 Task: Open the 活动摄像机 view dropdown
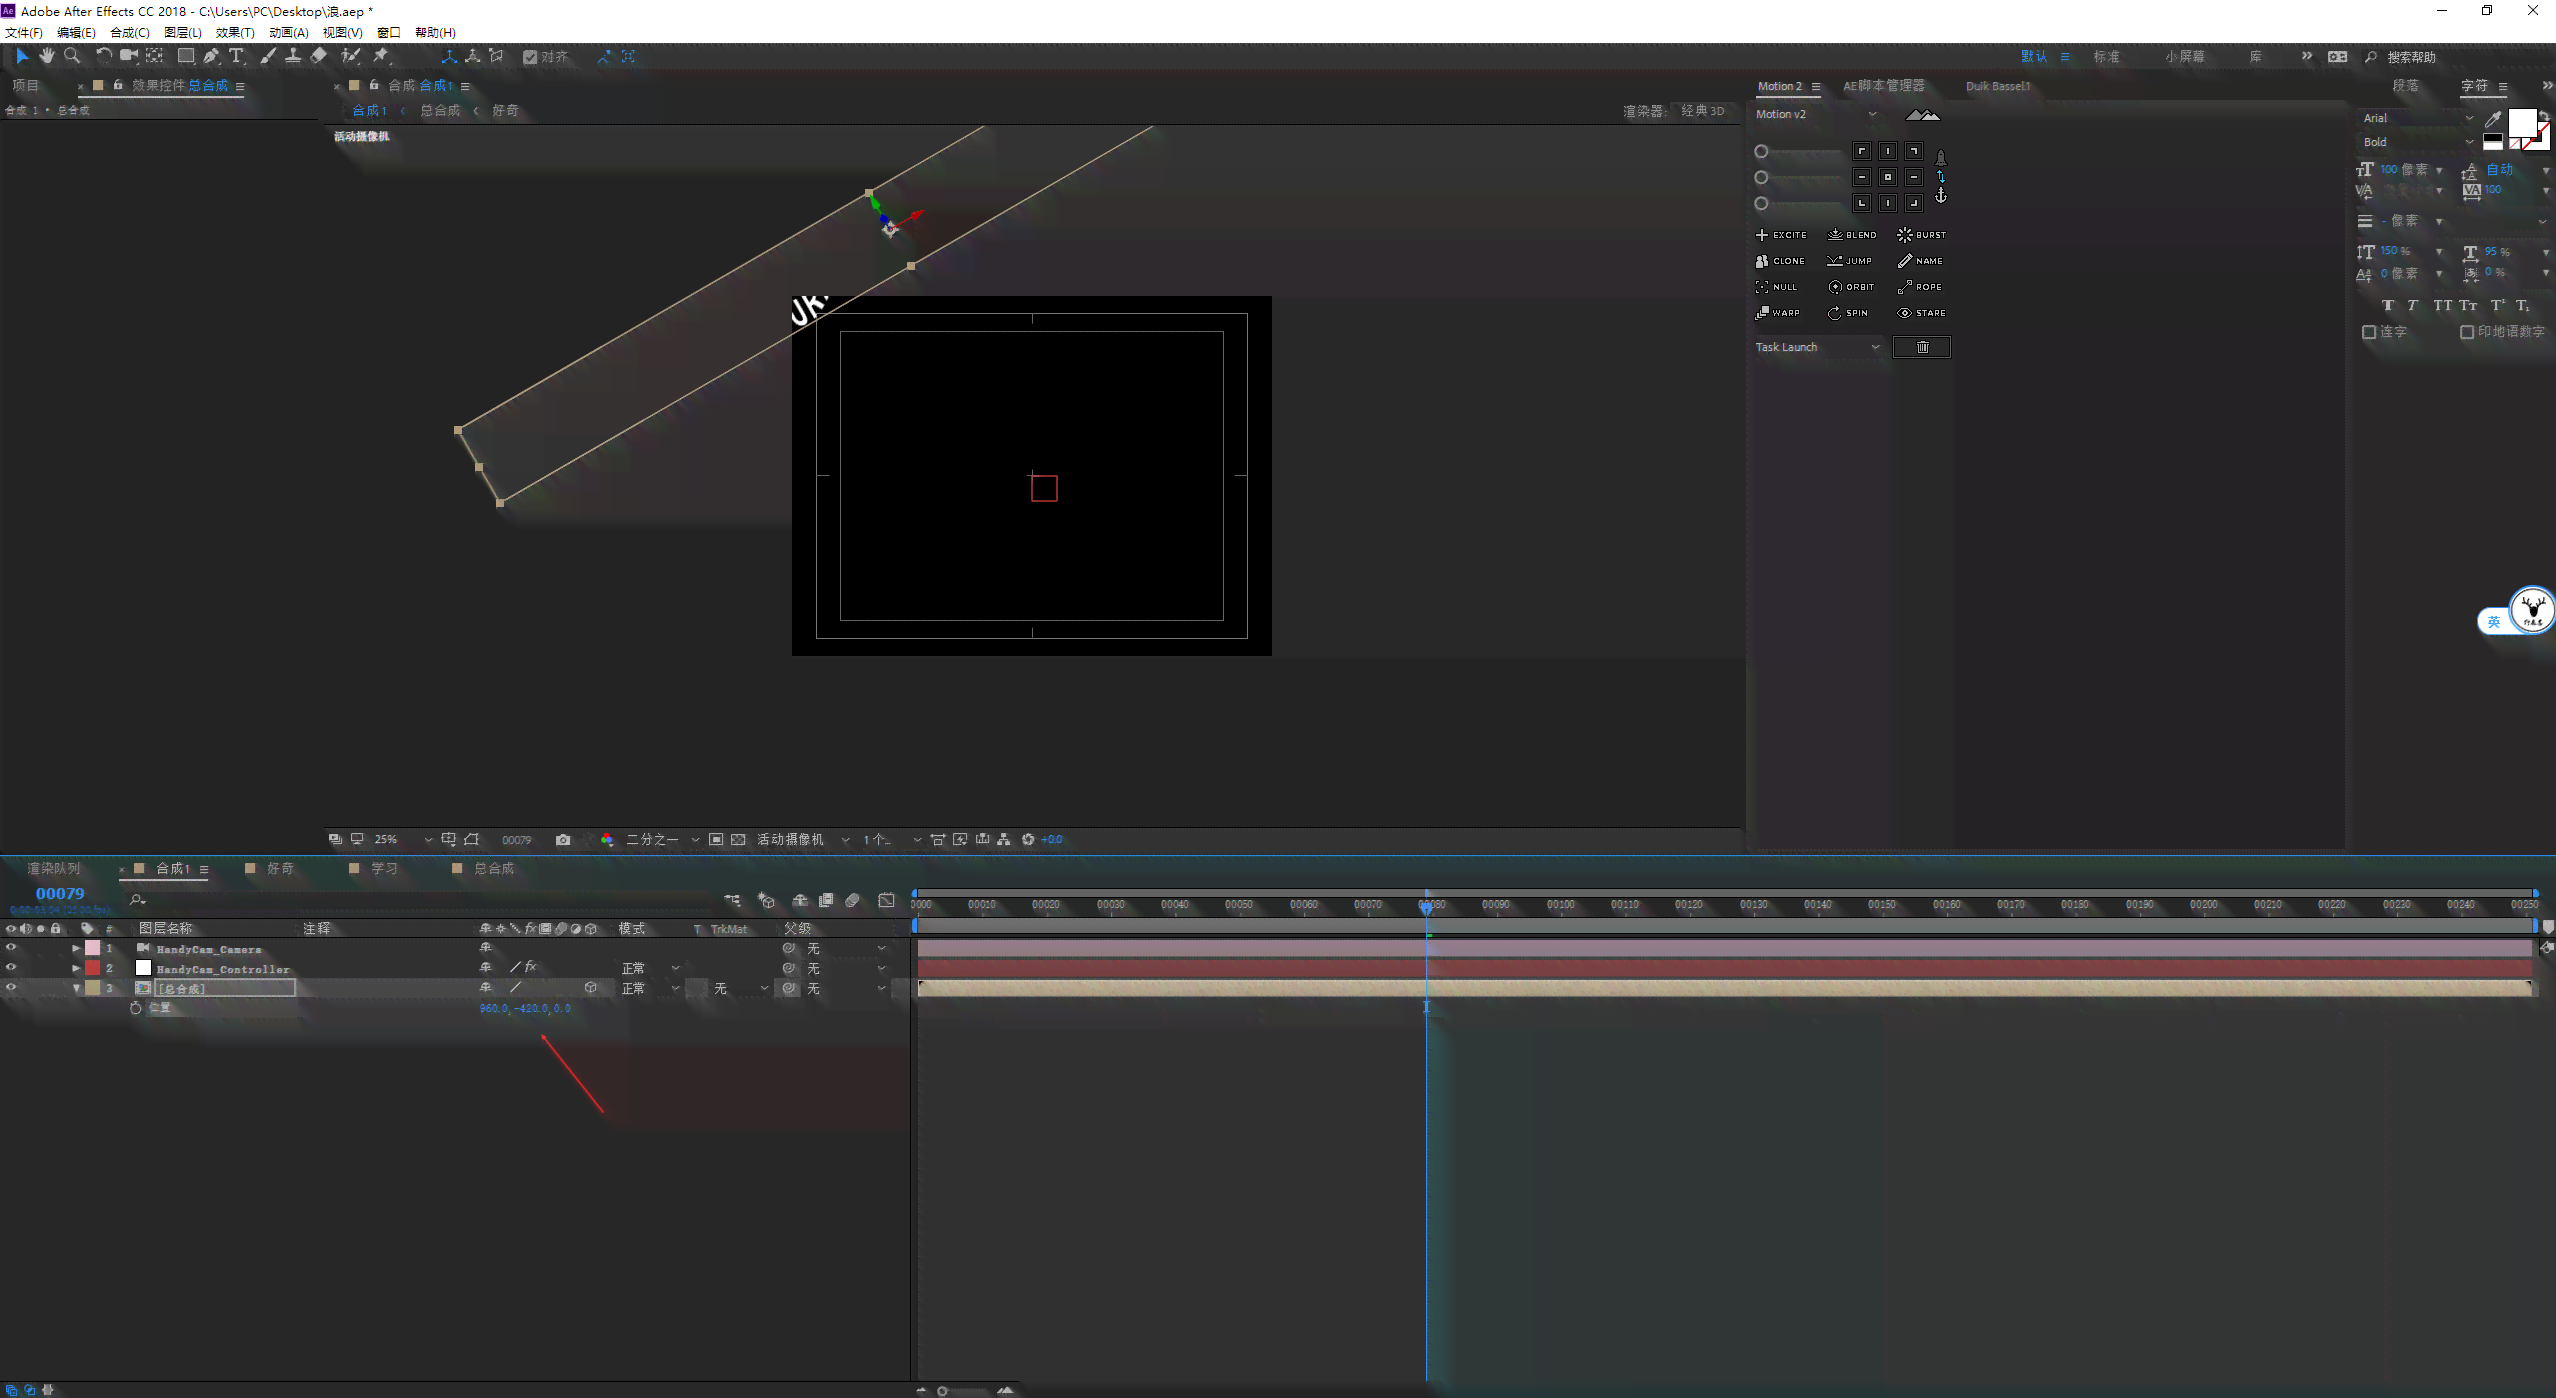803,840
